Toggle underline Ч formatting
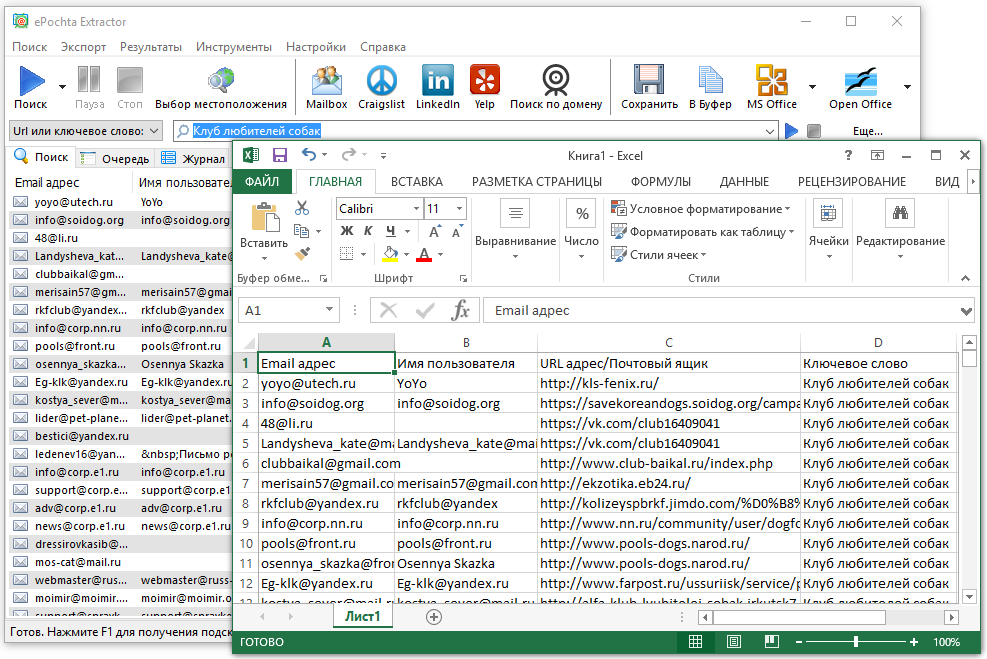This screenshot has width=987, height=659. (391, 231)
